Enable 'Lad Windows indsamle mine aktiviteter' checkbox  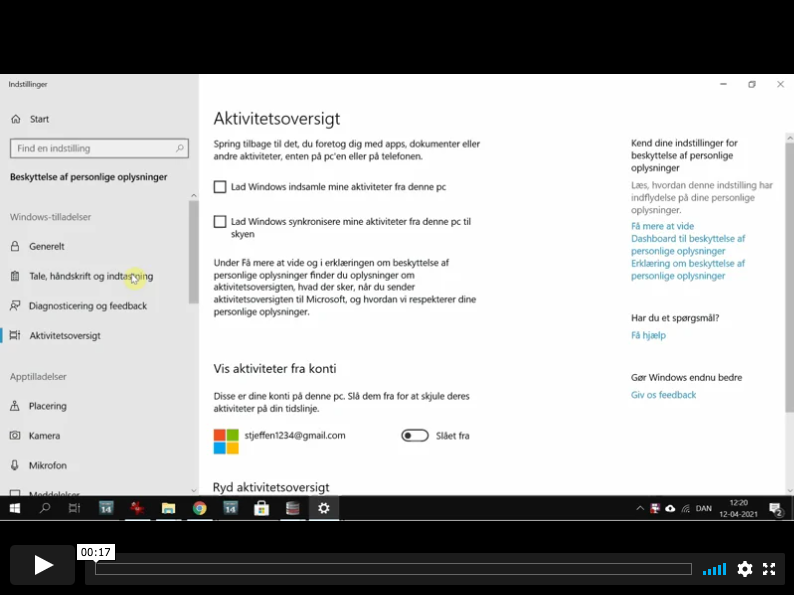pos(220,187)
